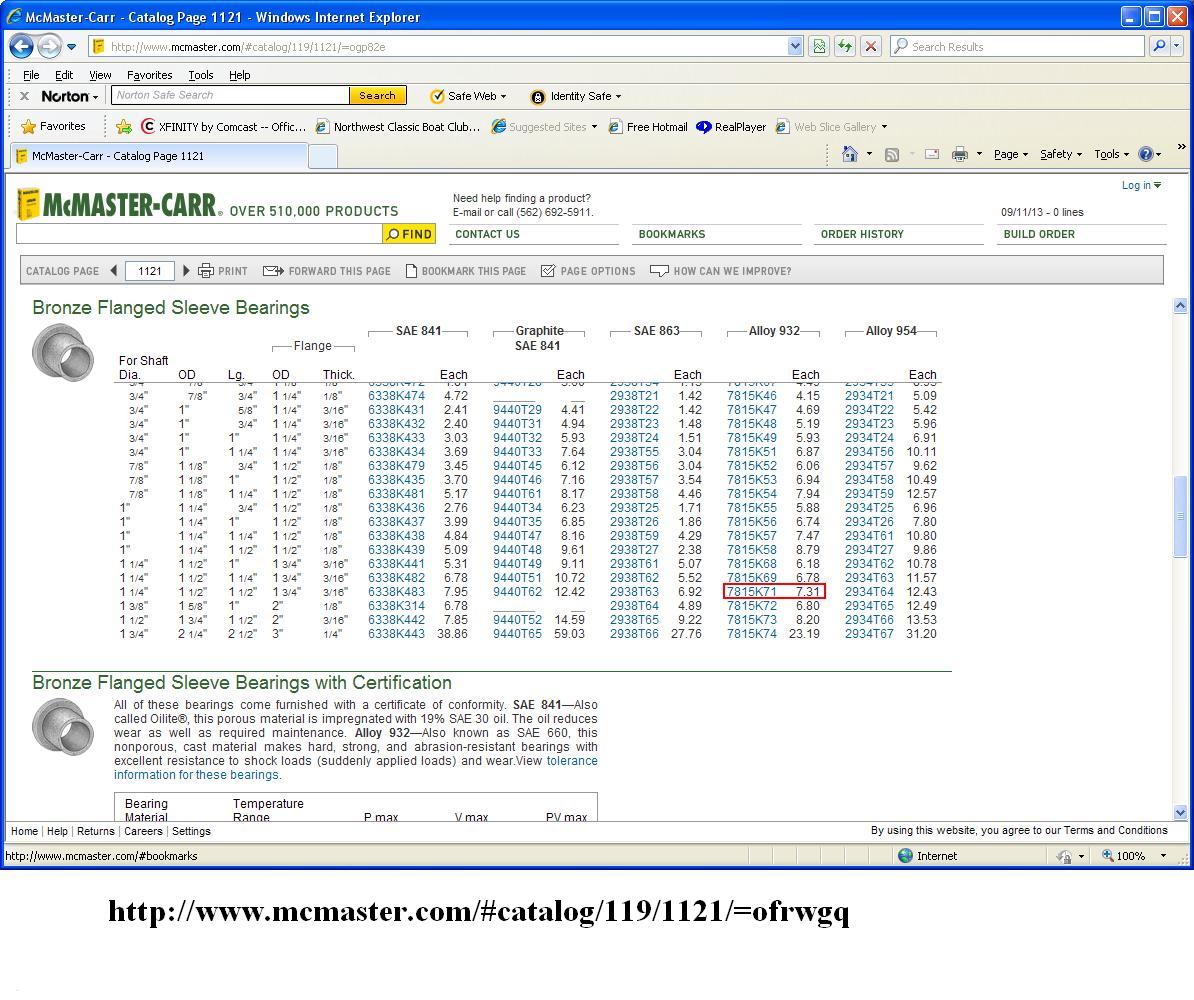Select the McMaster-Carr Catalog Page 1121 tab
1194x1000 pixels.
point(158,155)
